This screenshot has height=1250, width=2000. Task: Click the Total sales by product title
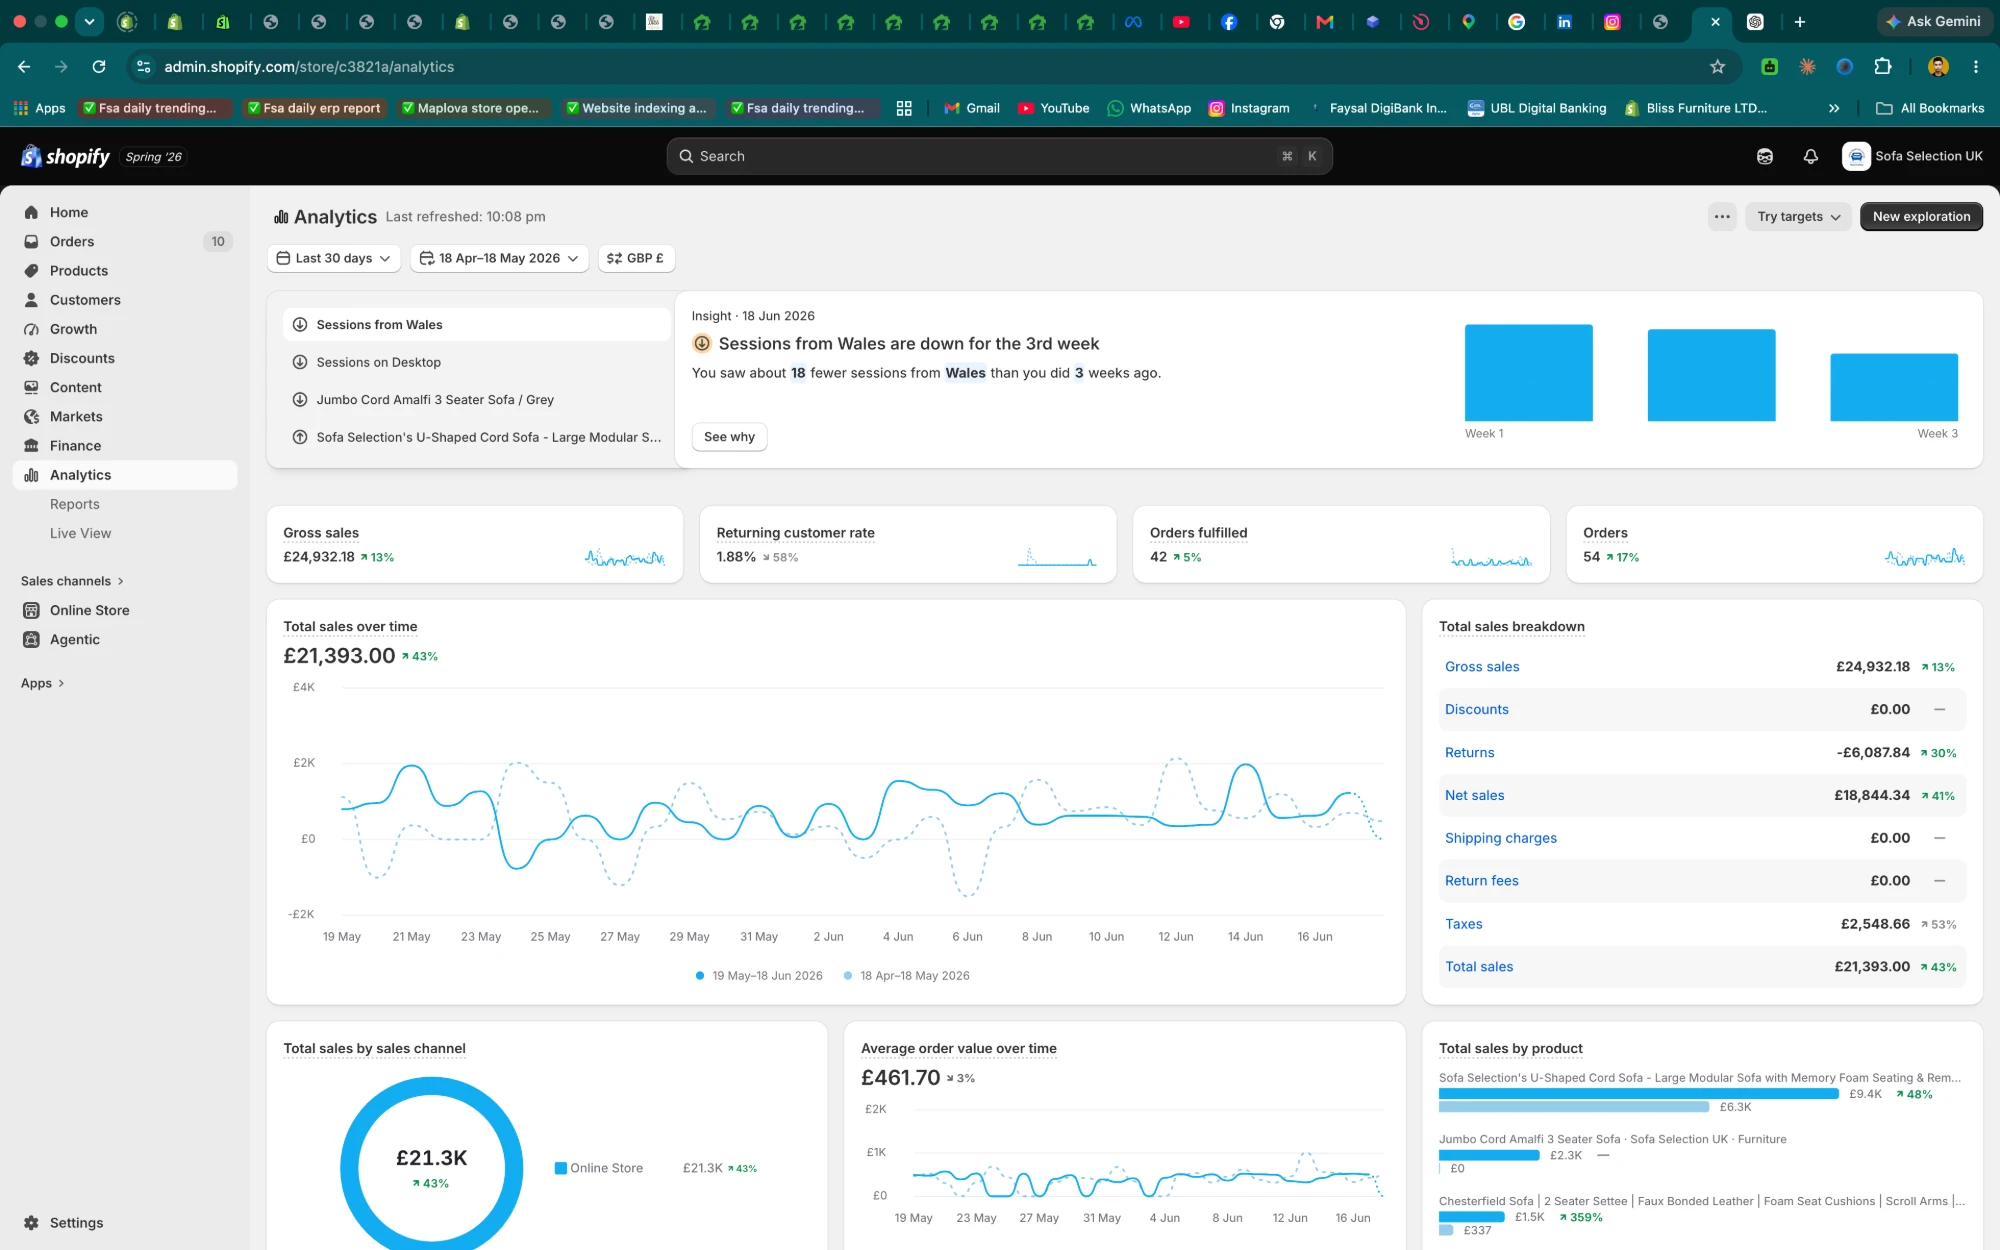point(1510,1049)
